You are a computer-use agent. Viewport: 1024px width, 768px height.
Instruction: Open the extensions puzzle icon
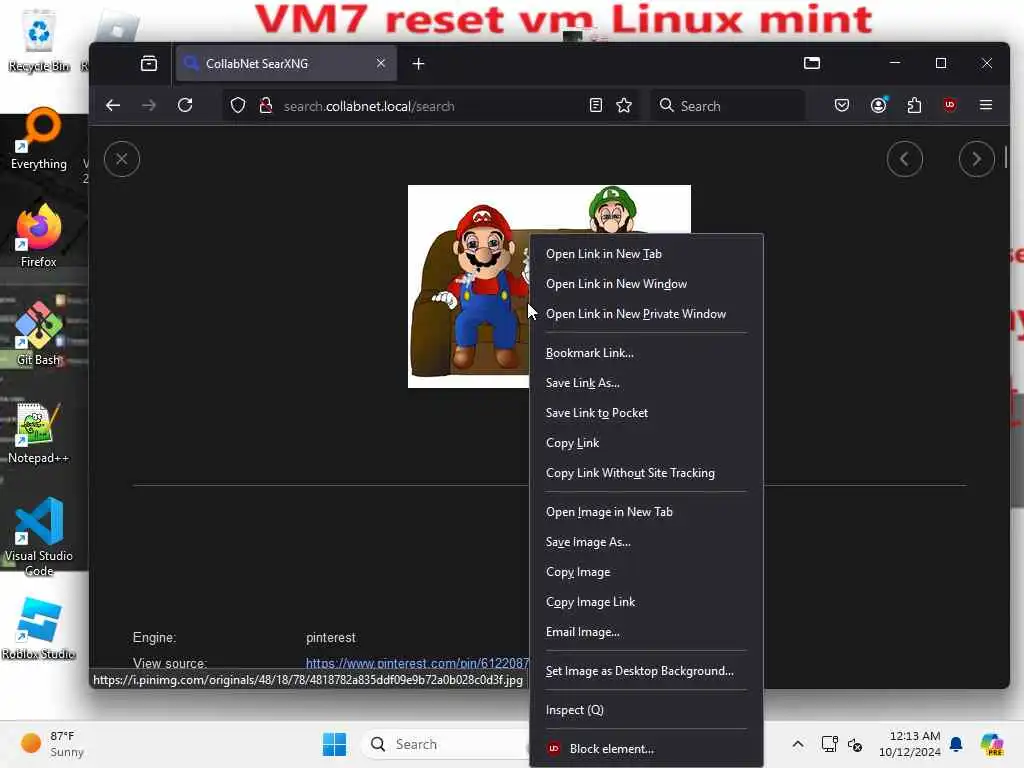pos(914,105)
